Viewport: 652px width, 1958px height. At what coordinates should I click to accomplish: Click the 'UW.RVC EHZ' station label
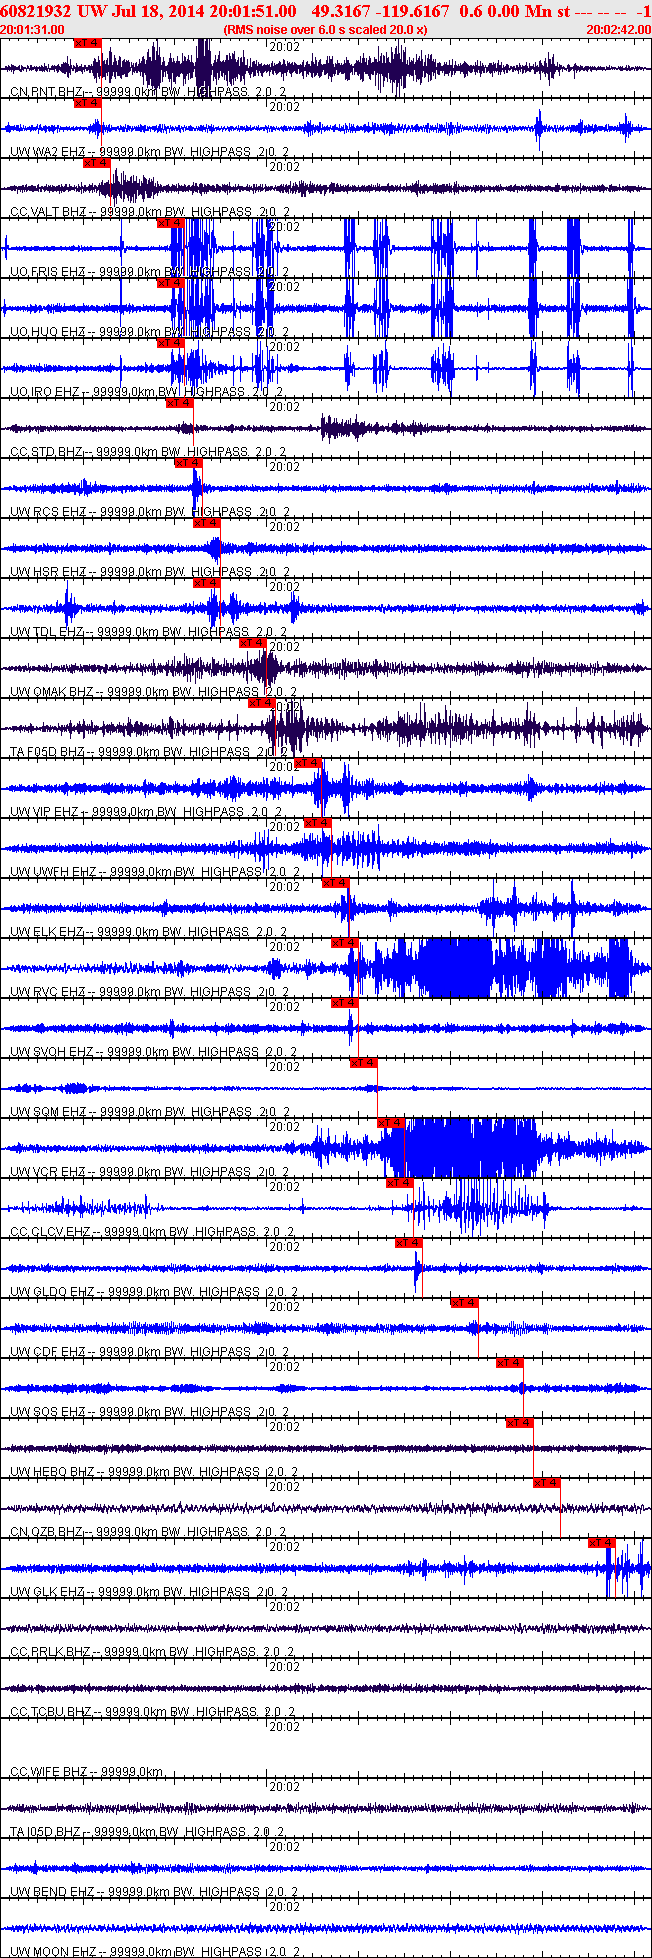48,992
